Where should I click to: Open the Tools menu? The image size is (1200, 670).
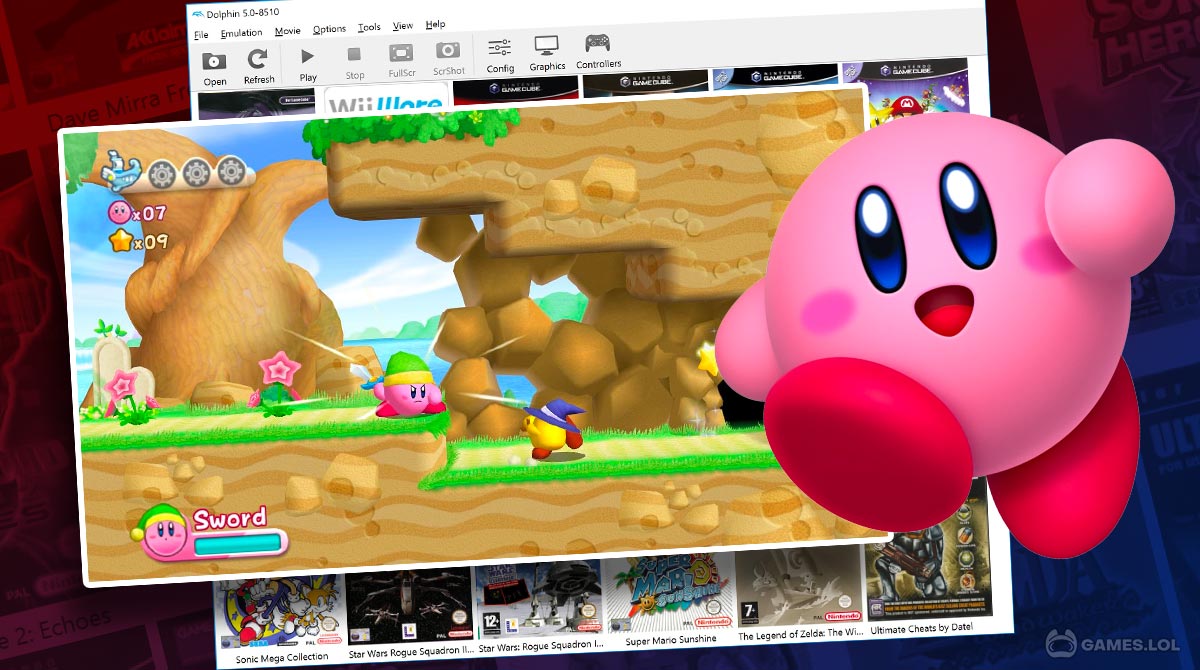click(x=369, y=28)
